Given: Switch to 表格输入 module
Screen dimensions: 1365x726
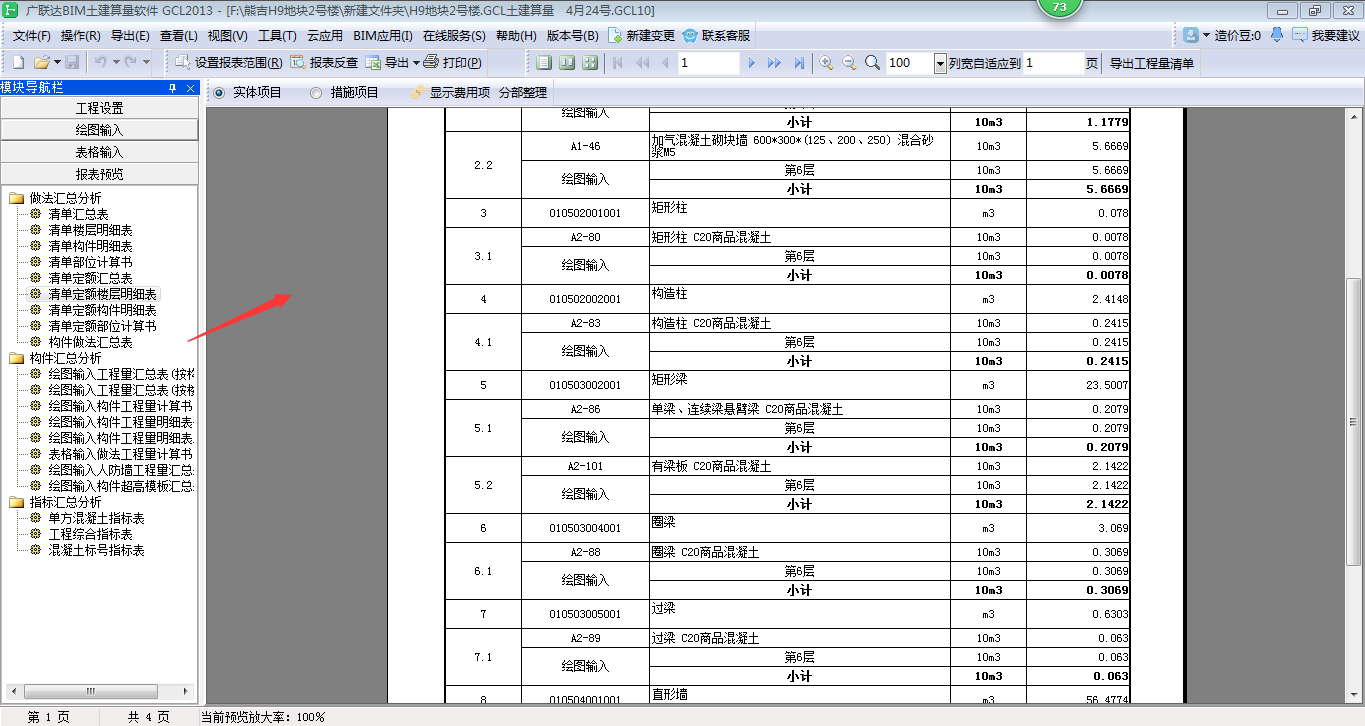Looking at the screenshot, I should point(100,152).
